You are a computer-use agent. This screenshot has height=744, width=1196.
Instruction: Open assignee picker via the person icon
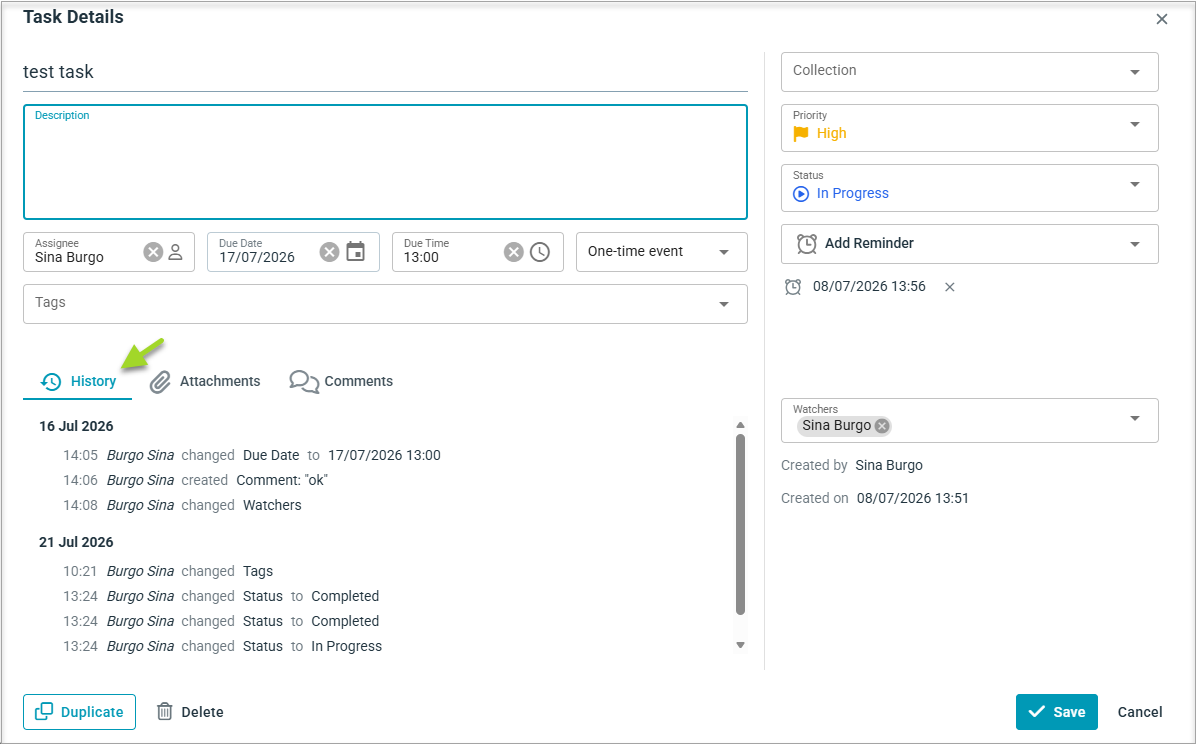tap(175, 252)
